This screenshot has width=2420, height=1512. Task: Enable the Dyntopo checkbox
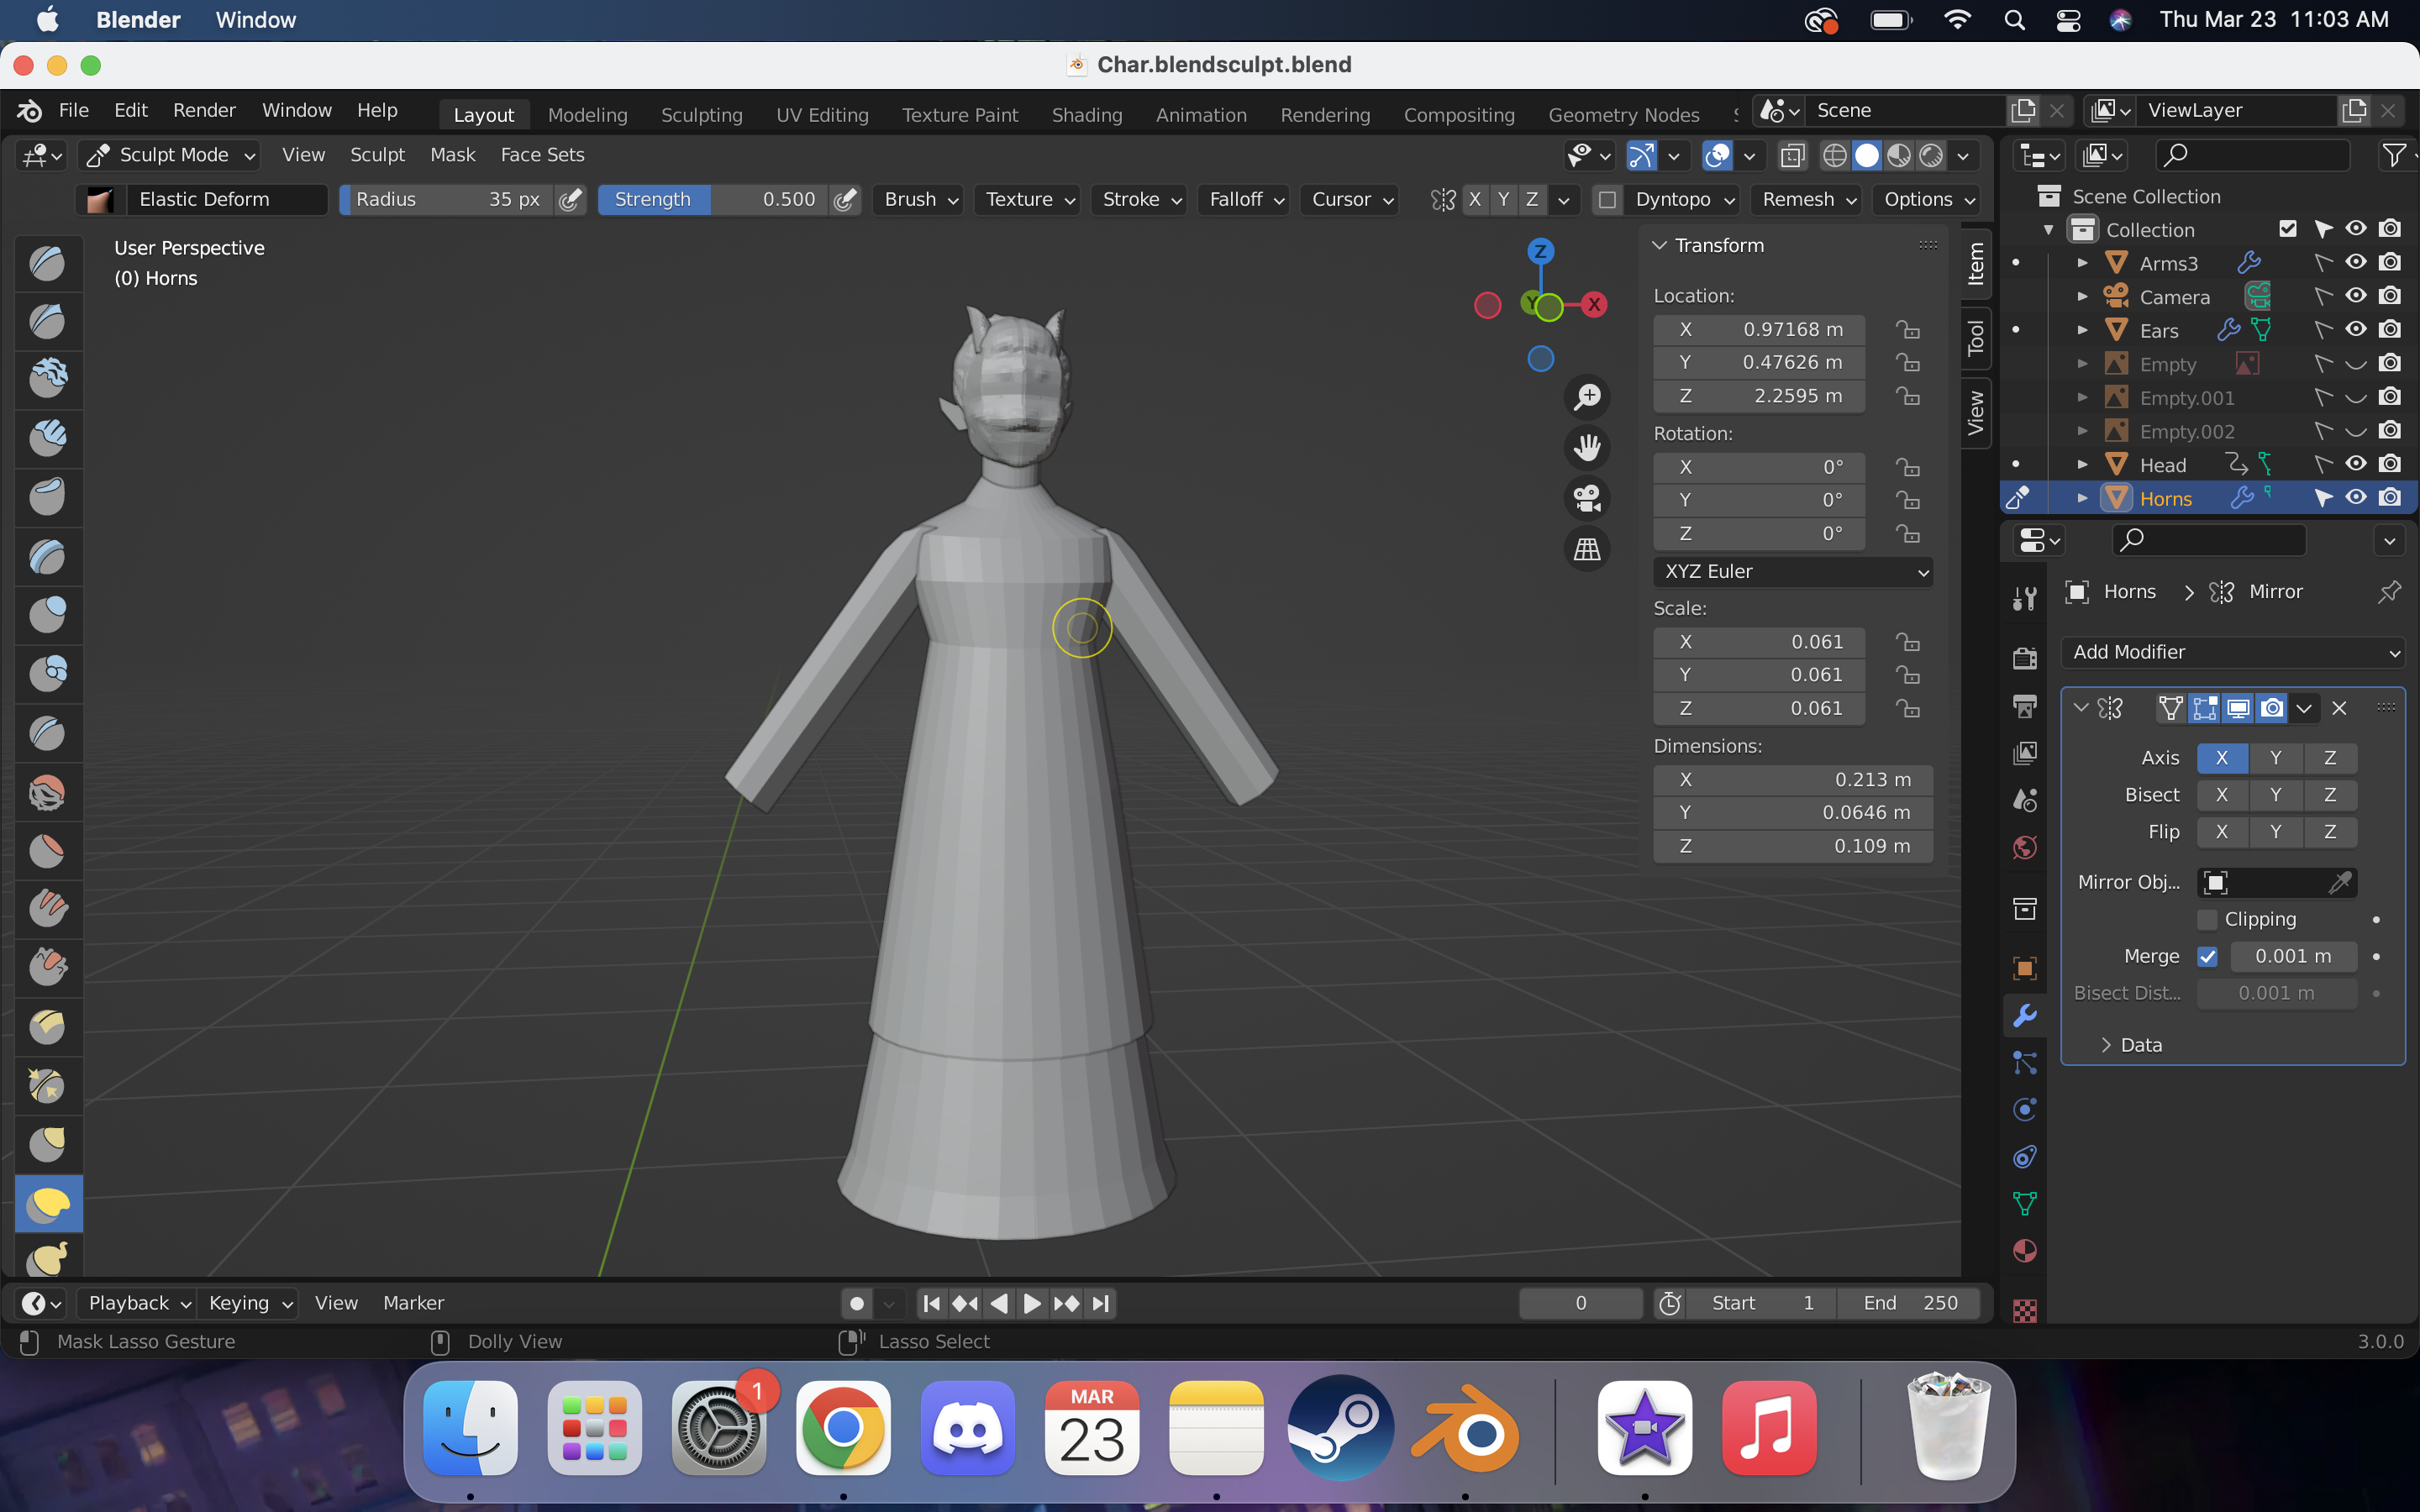(x=1607, y=200)
